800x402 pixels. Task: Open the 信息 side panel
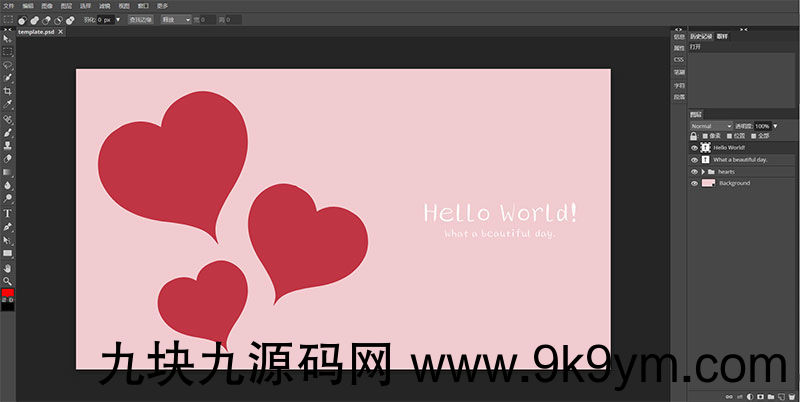click(x=679, y=37)
